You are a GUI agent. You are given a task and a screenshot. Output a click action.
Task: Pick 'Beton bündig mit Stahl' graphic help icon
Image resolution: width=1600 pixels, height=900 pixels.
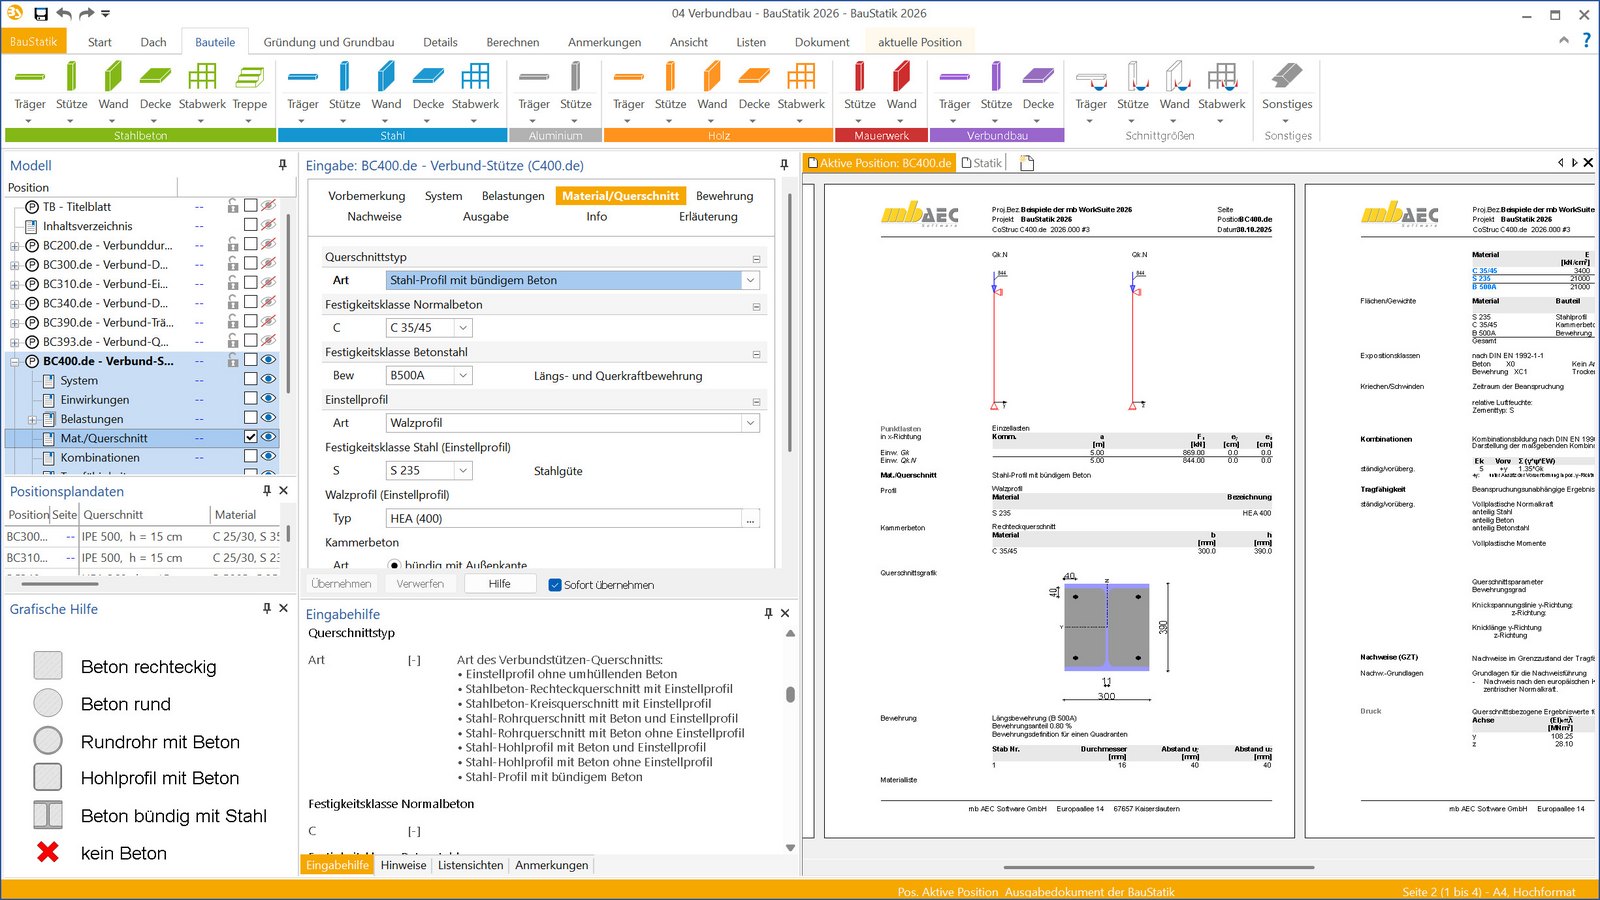(x=48, y=815)
